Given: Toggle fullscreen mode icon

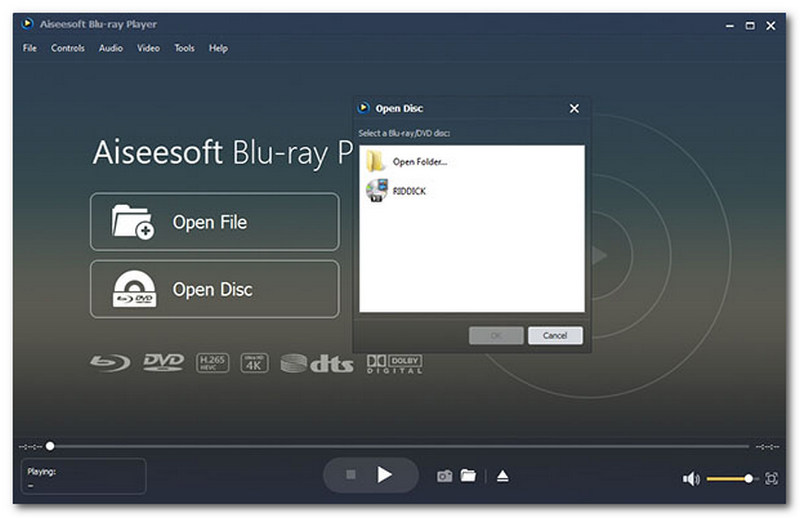Looking at the screenshot, I should (x=771, y=478).
